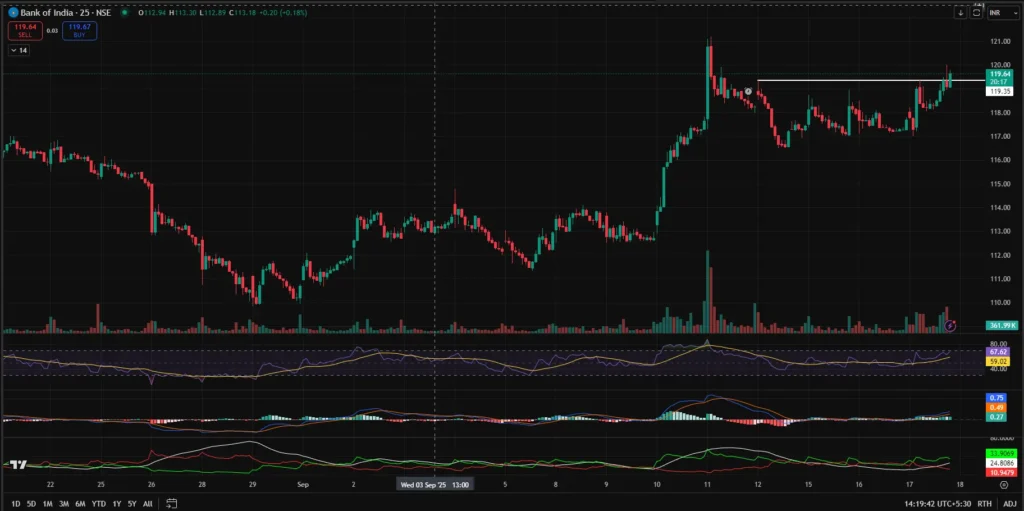This screenshot has height=511, width=1024.
Task: Click the Bank of India symbol logo
Action: tap(12, 12)
